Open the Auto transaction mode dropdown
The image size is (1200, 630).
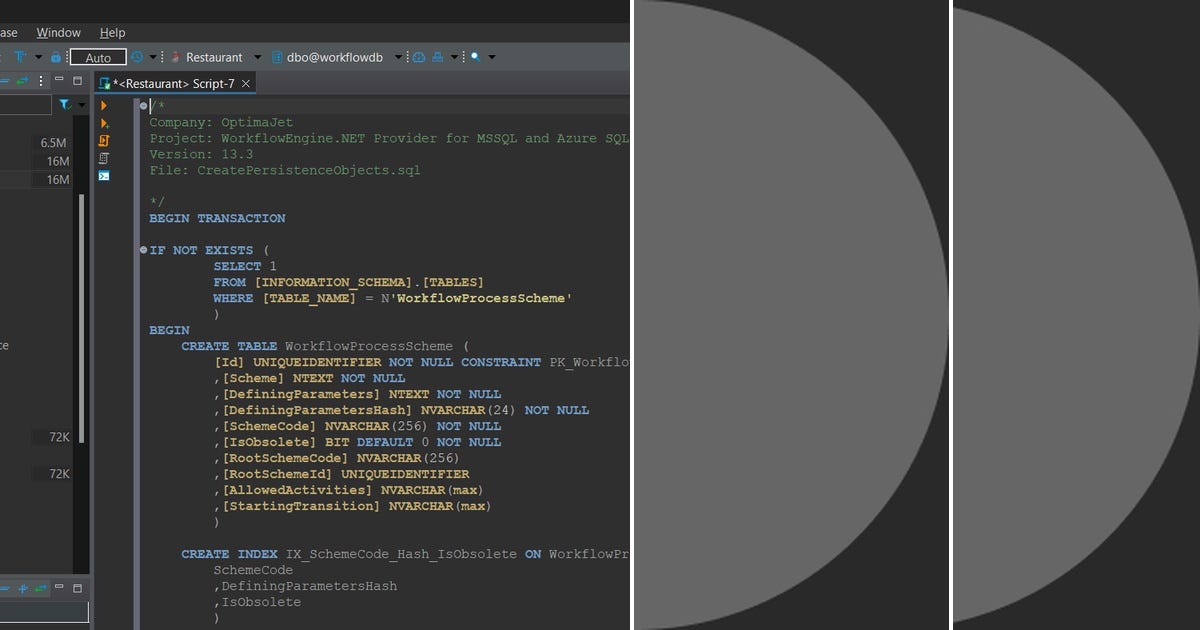(x=98, y=57)
